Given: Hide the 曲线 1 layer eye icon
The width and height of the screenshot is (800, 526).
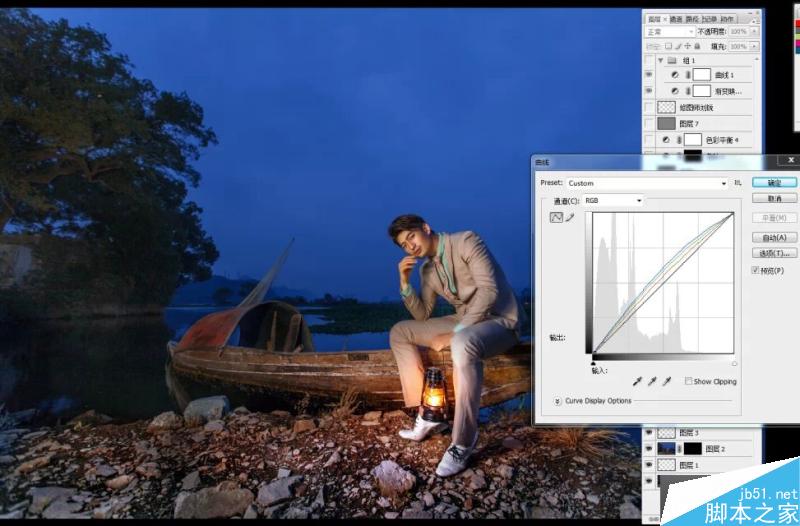Looking at the screenshot, I should [649, 75].
